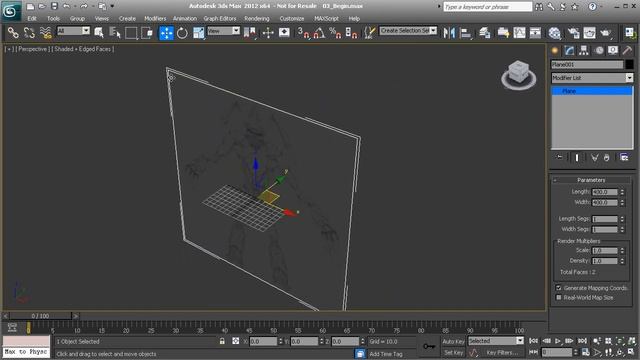Open the Edit Named Selection Sets icon

(369, 32)
